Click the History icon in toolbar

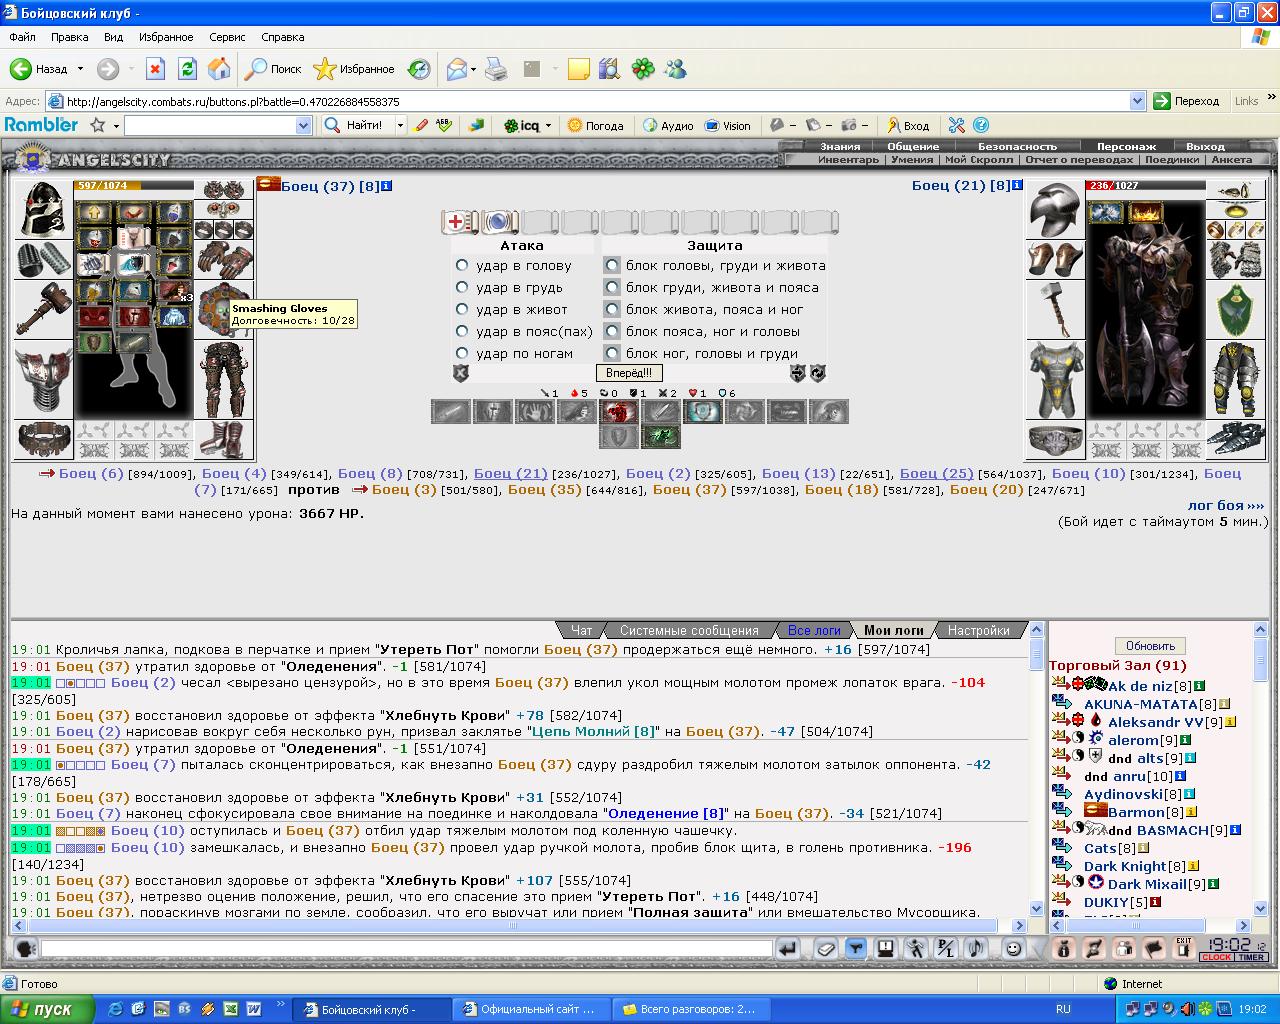pyautogui.click(x=418, y=69)
